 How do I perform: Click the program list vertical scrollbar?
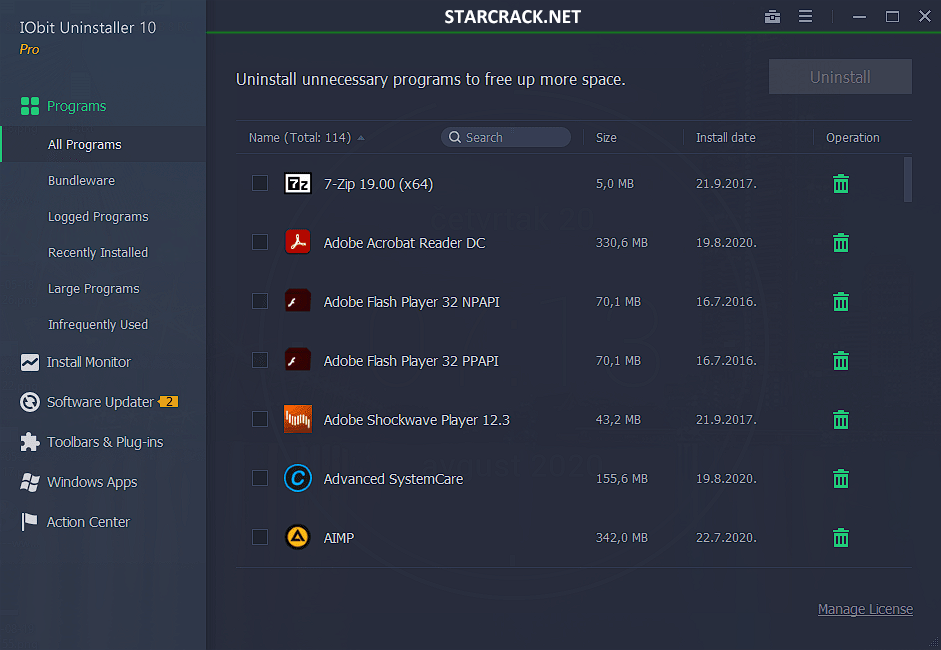click(908, 180)
